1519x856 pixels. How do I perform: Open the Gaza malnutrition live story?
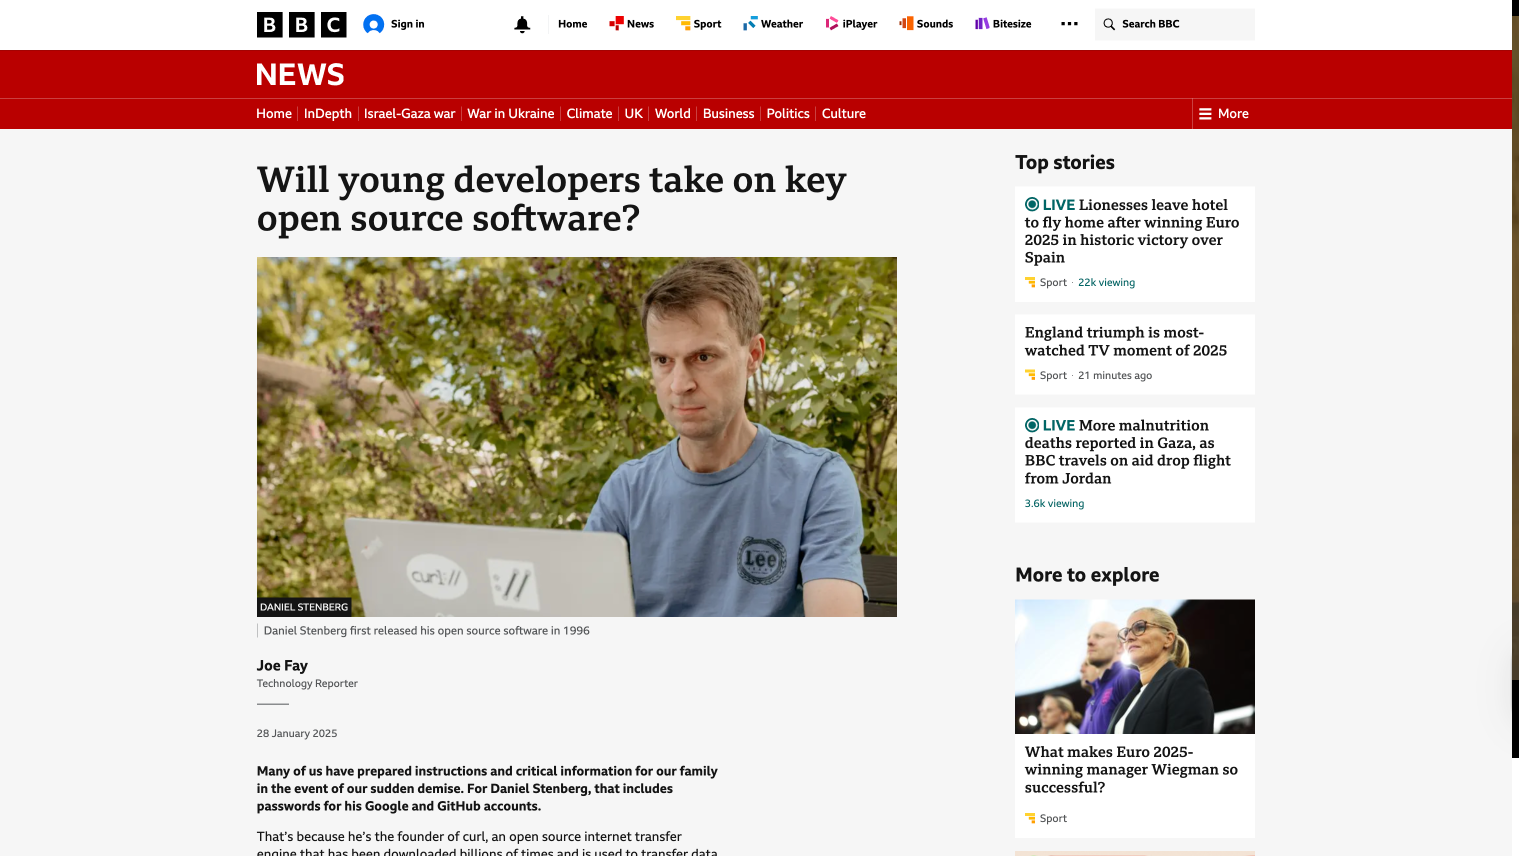point(1127,452)
